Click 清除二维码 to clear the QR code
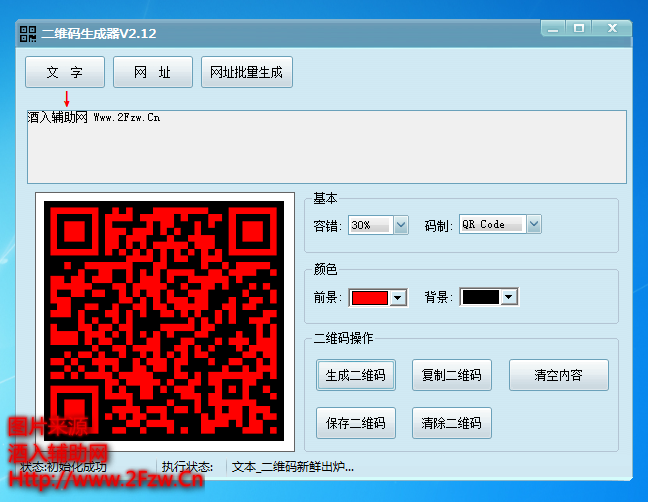Viewport: 648px width, 502px height. point(452,423)
